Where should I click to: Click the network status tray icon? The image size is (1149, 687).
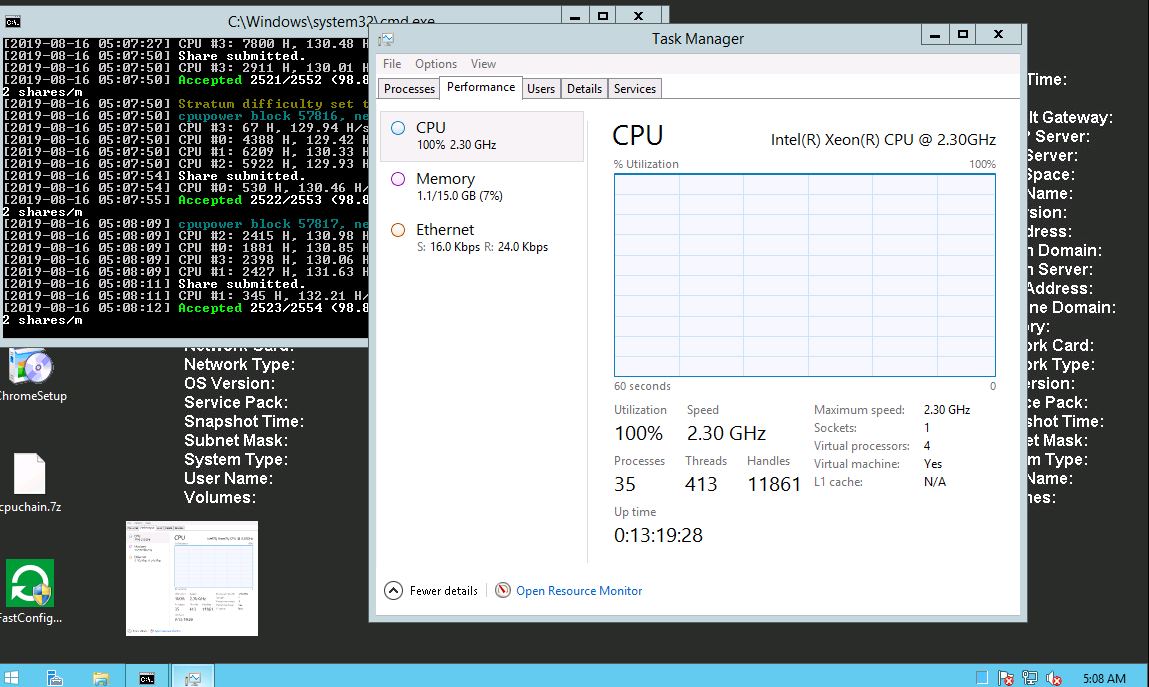click(x=1030, y=678)
